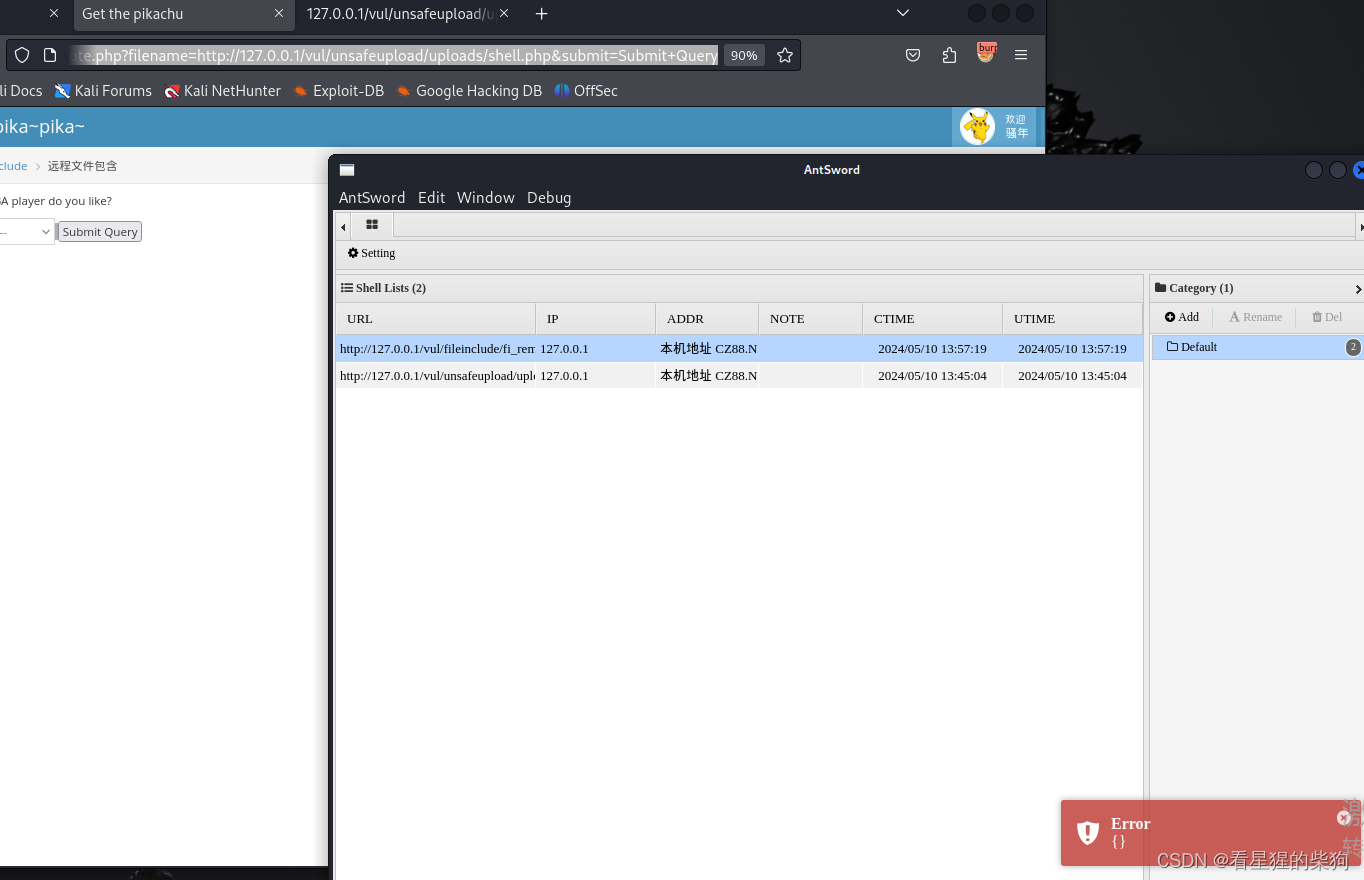Sort shell list by ADDR column
The image size is (1364, 880).
pyautogui.click(x=707, y=319)
